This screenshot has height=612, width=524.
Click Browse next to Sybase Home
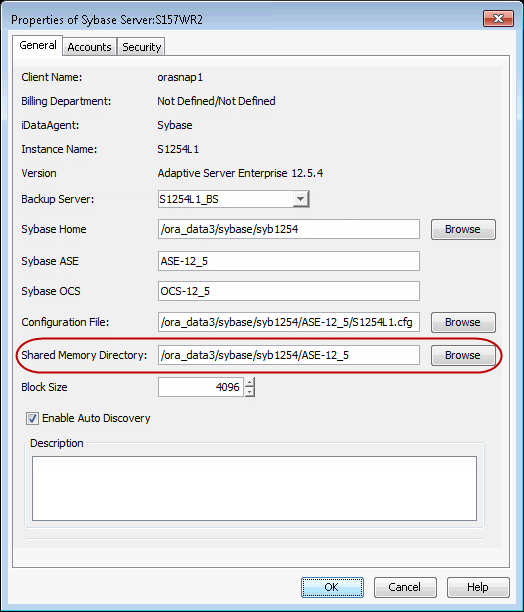pos(463,229)
